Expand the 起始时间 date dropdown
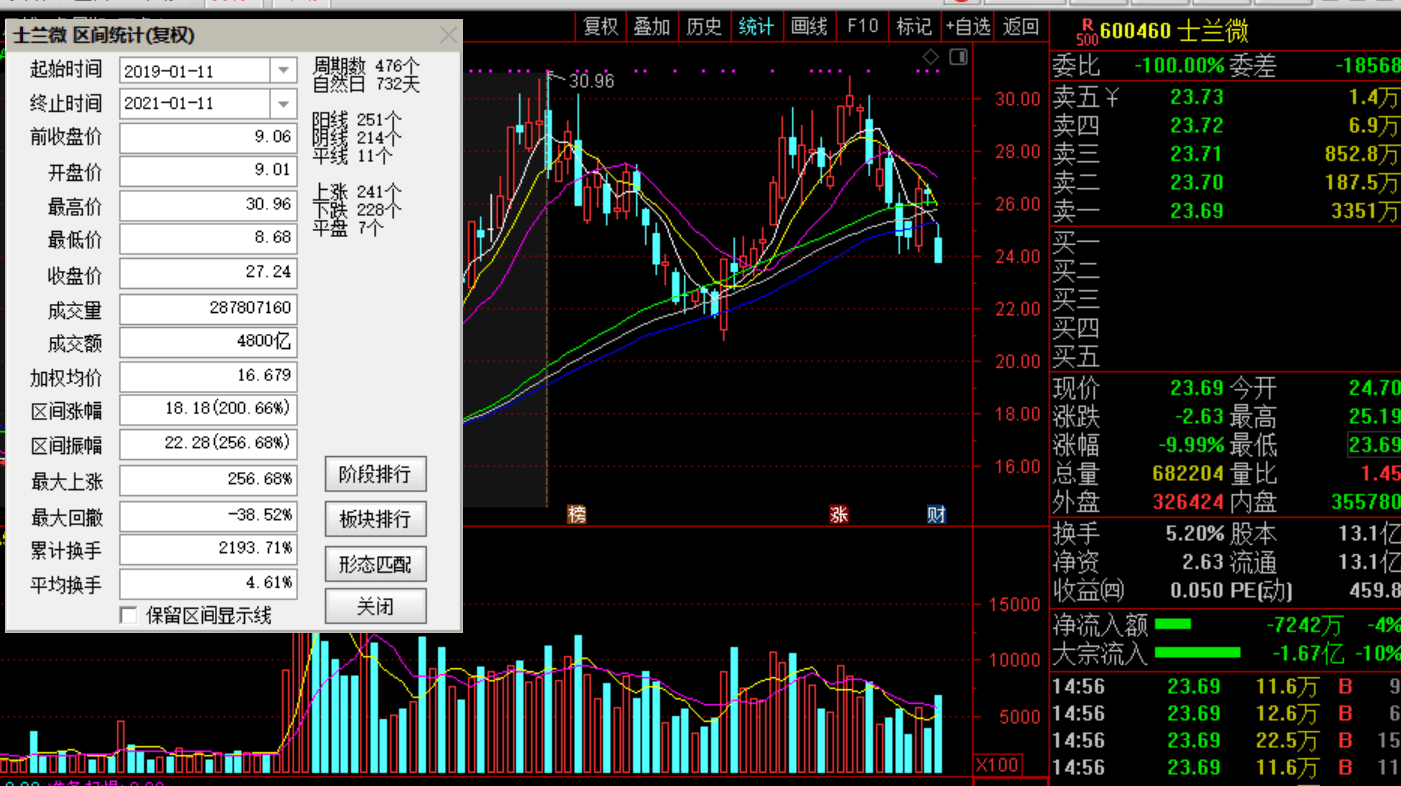Image resolution: width=1401 pixels, height=786 pixels. (284, 70)
